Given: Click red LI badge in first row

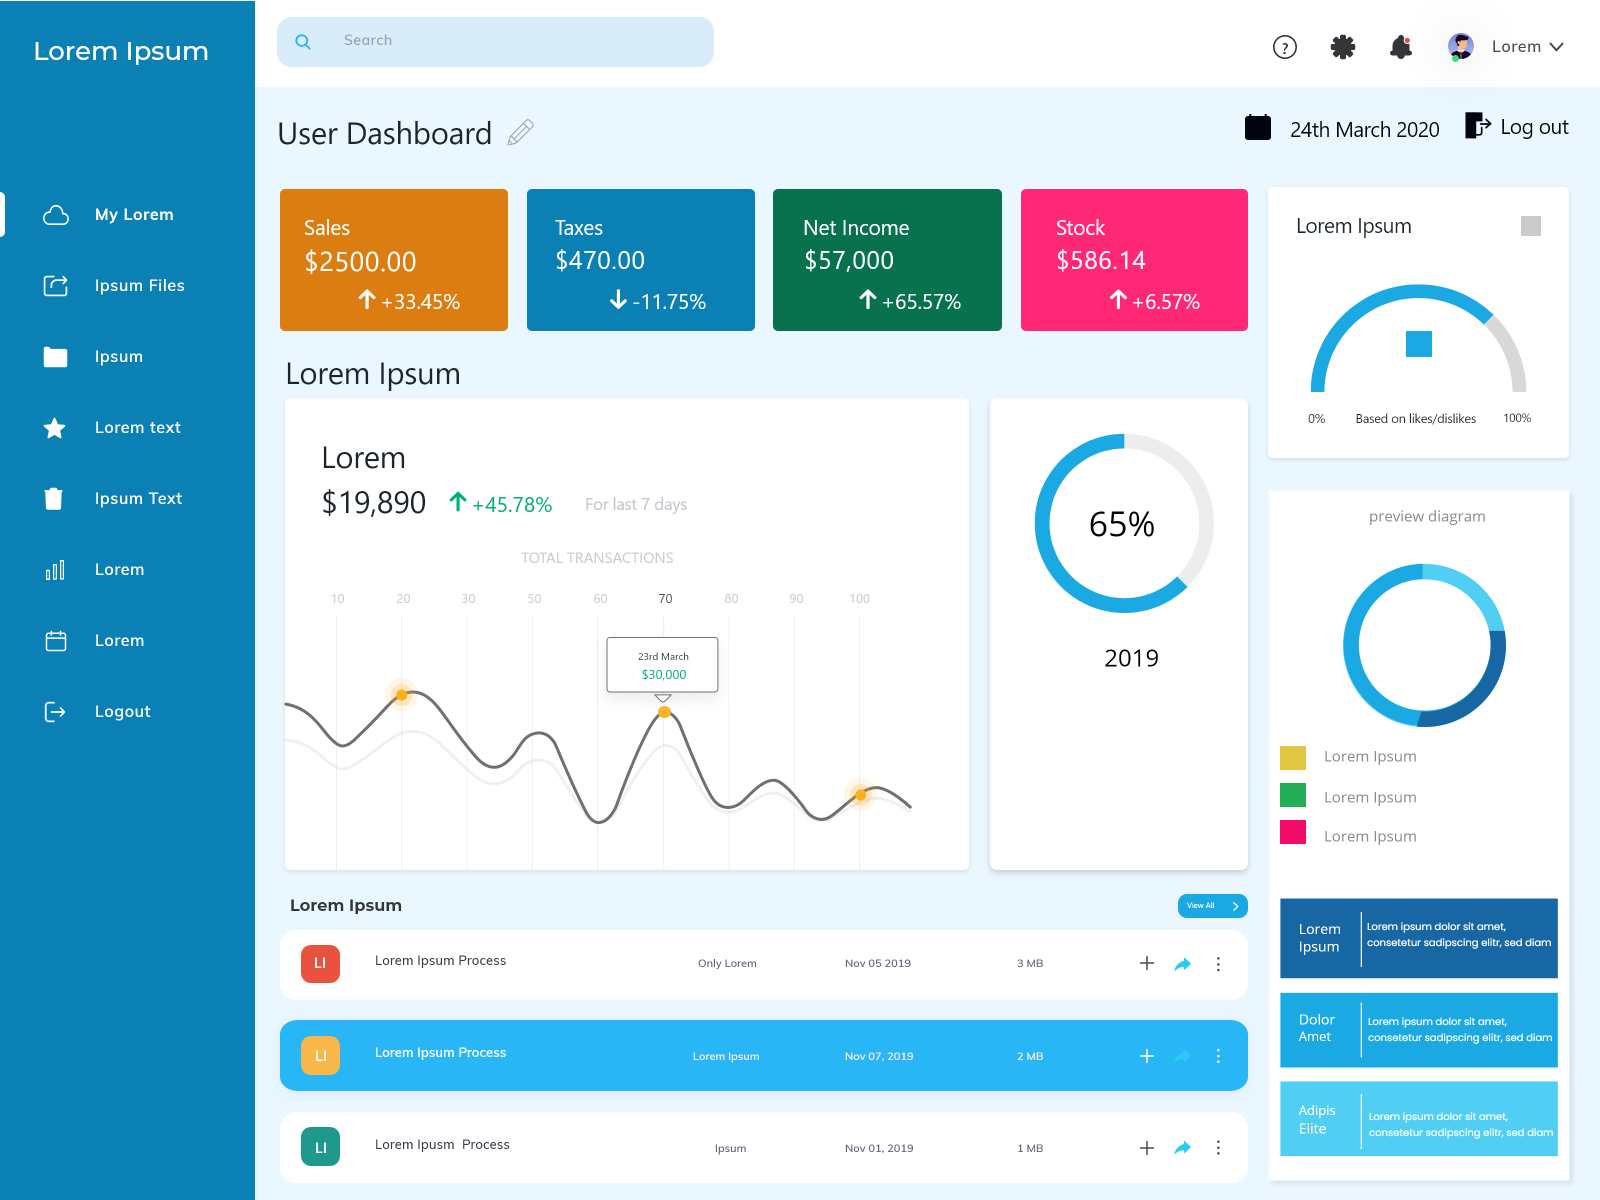Looking at the screenshot, I should point(320,964).
